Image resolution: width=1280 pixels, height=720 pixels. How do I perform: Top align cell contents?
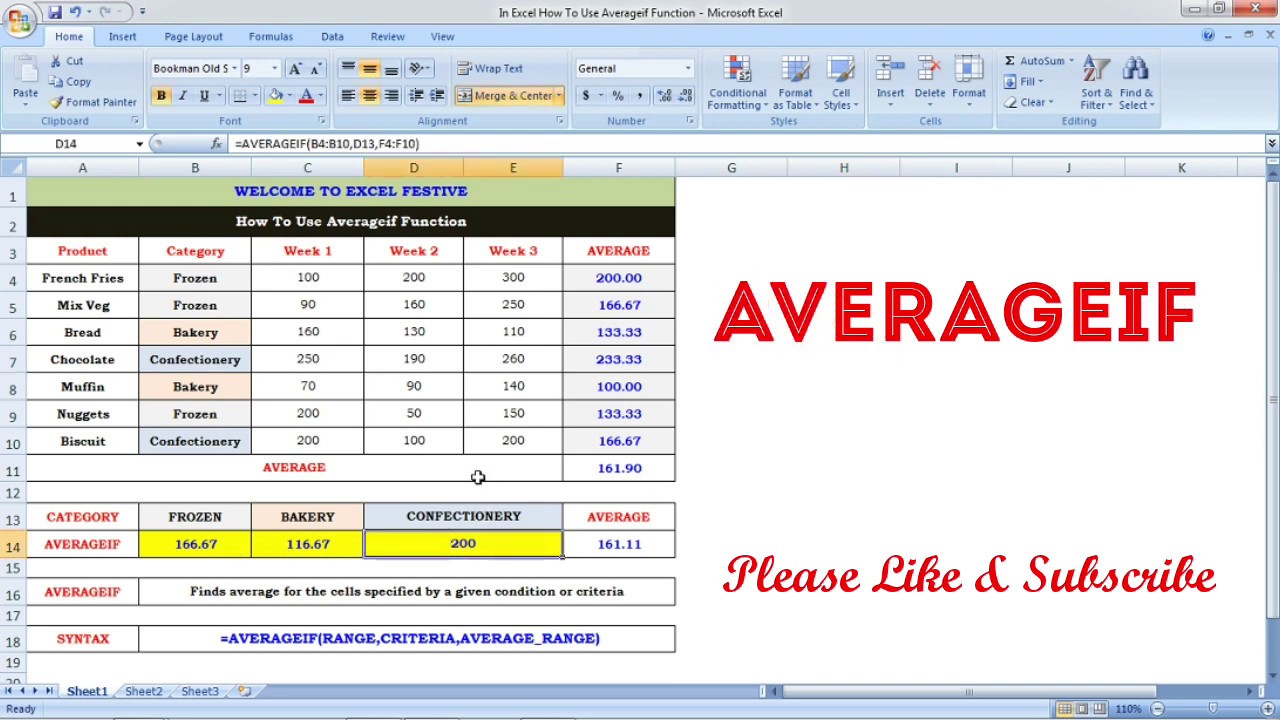coord(348,69)
